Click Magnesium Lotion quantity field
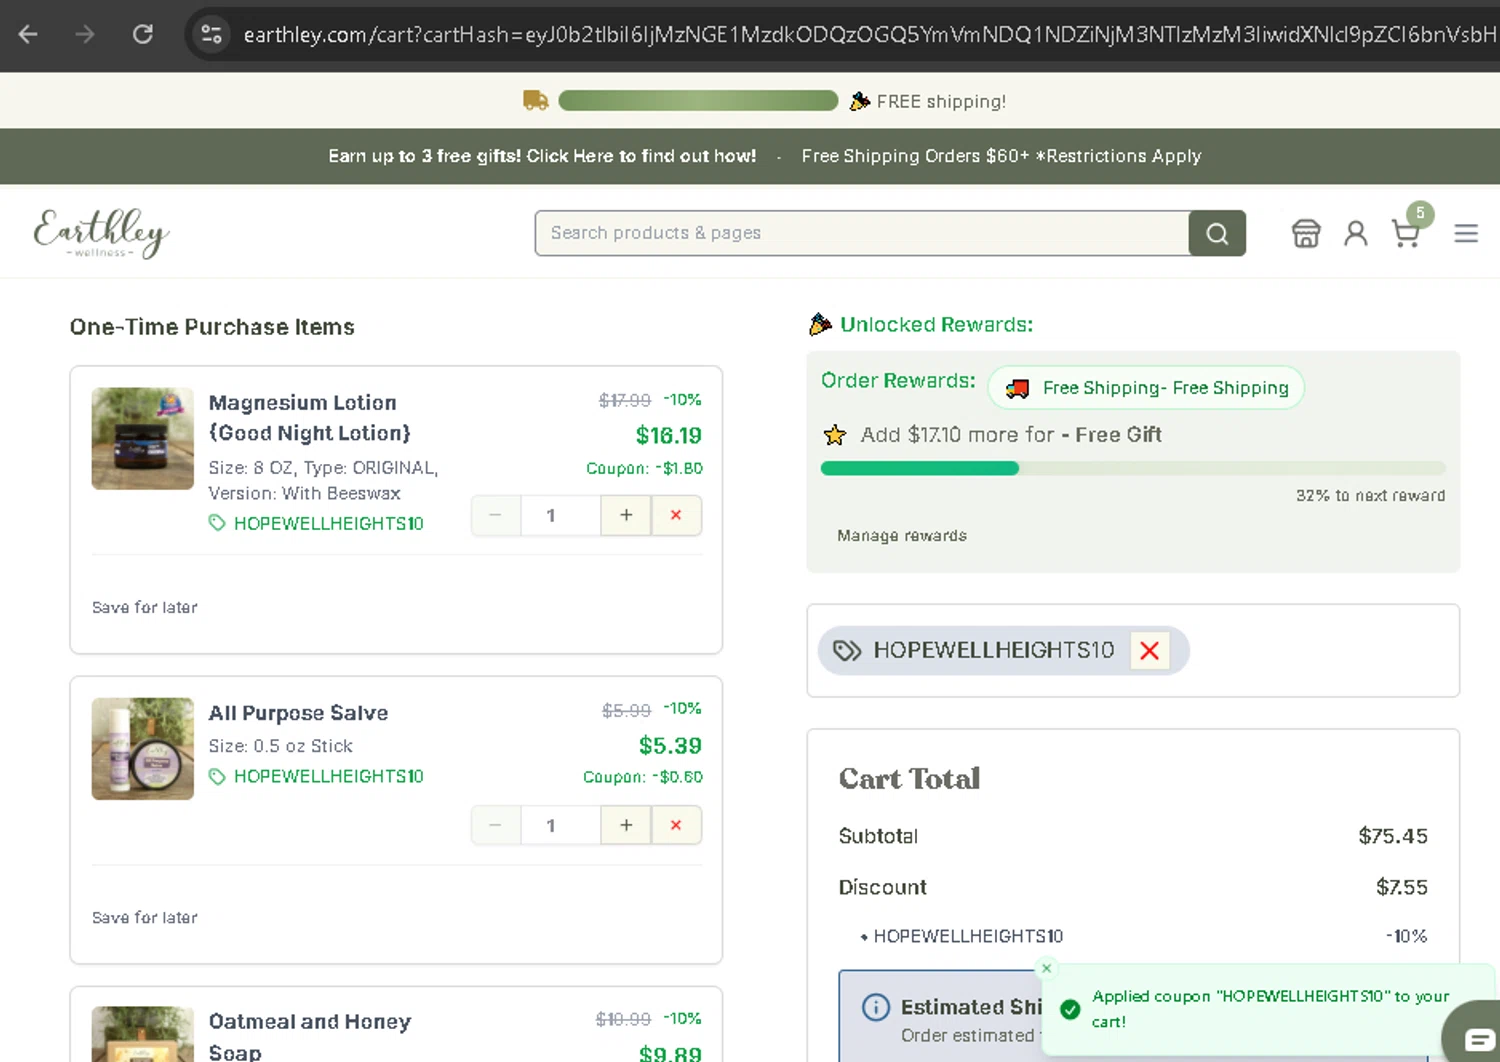The image size is (1500, 1062). point(561,515)
